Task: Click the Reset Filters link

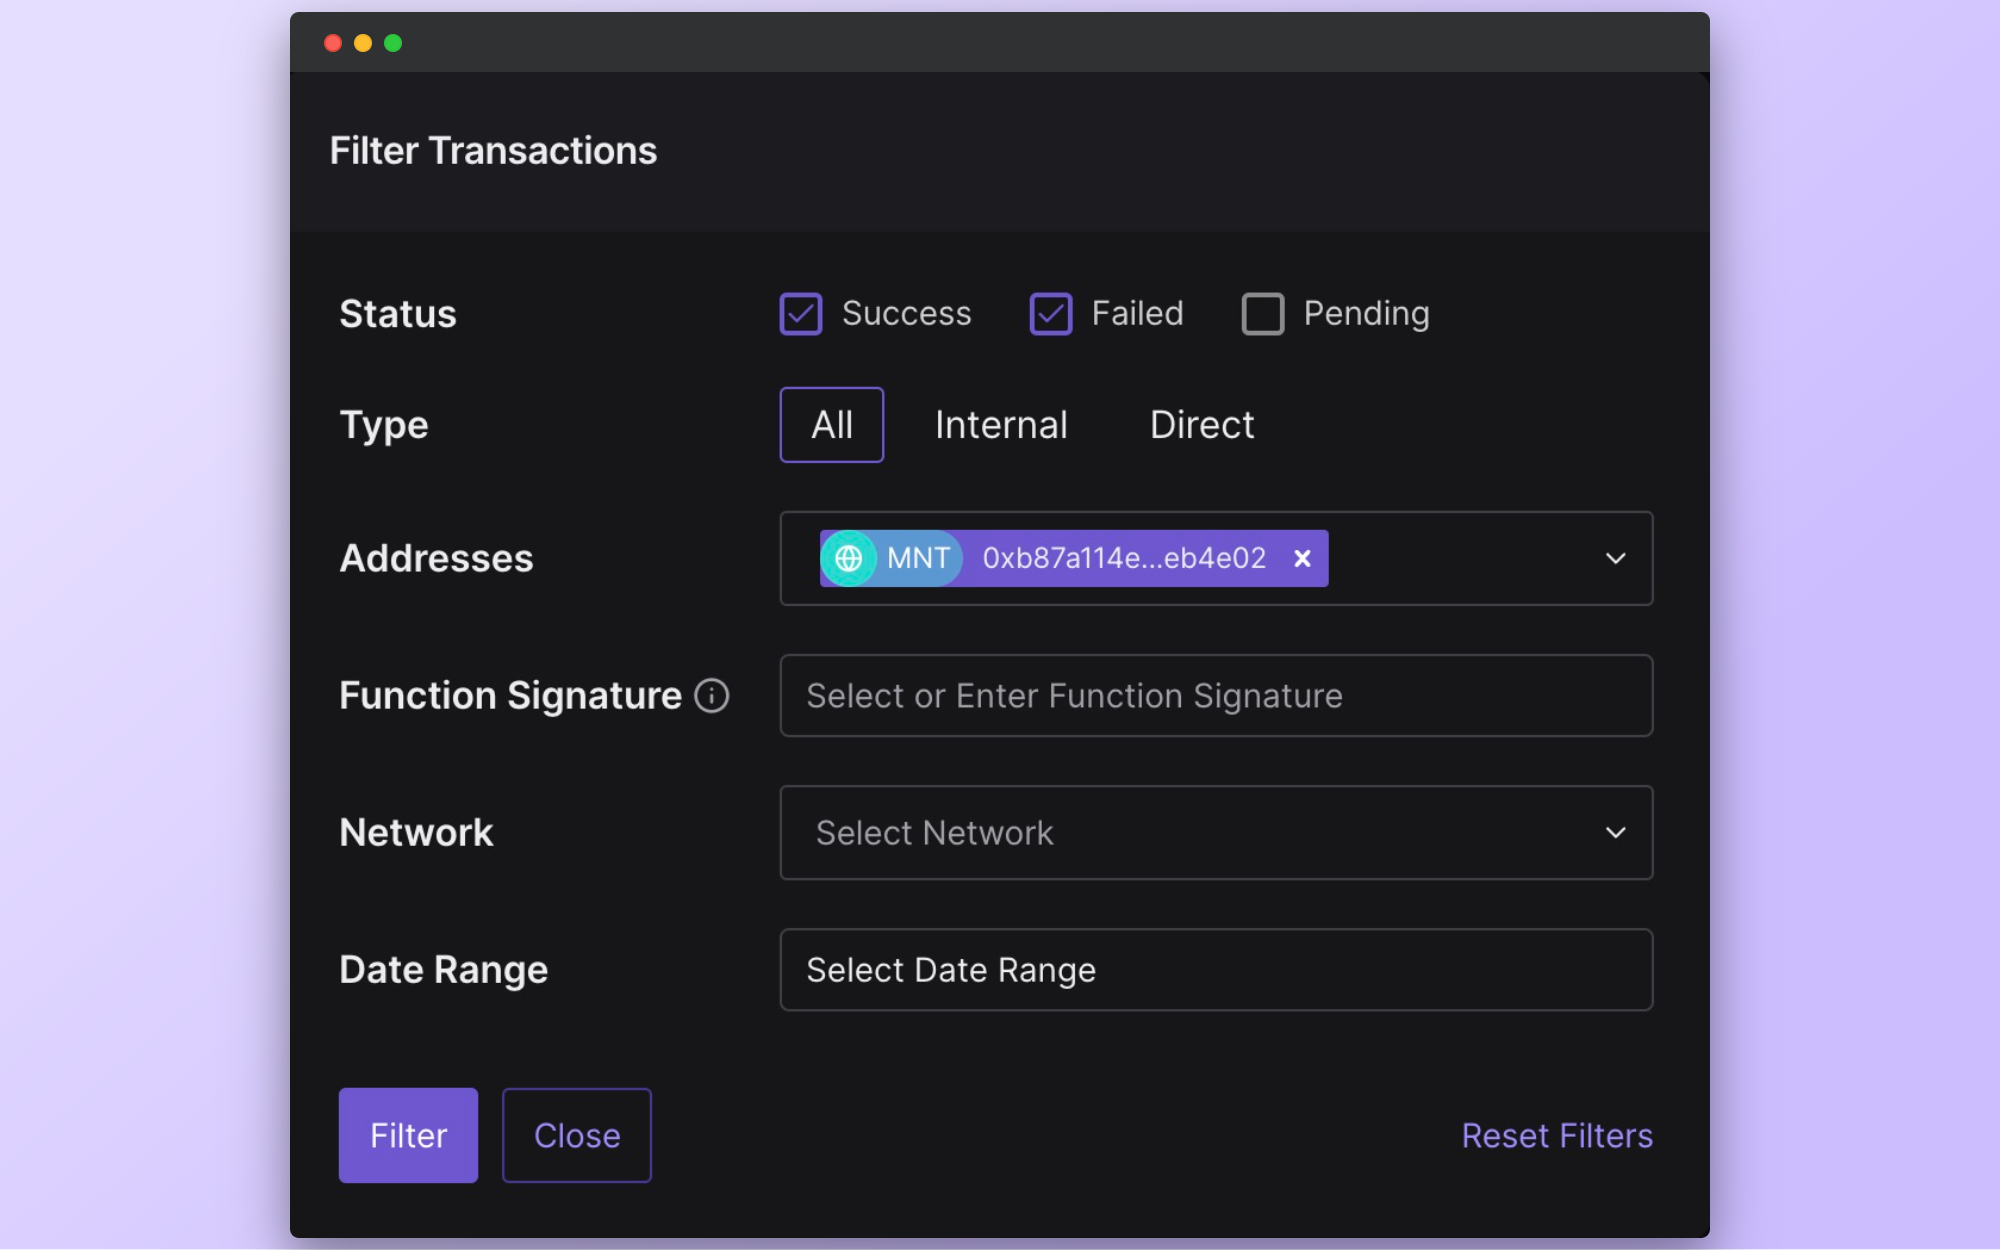Action: point(1556,1135)
